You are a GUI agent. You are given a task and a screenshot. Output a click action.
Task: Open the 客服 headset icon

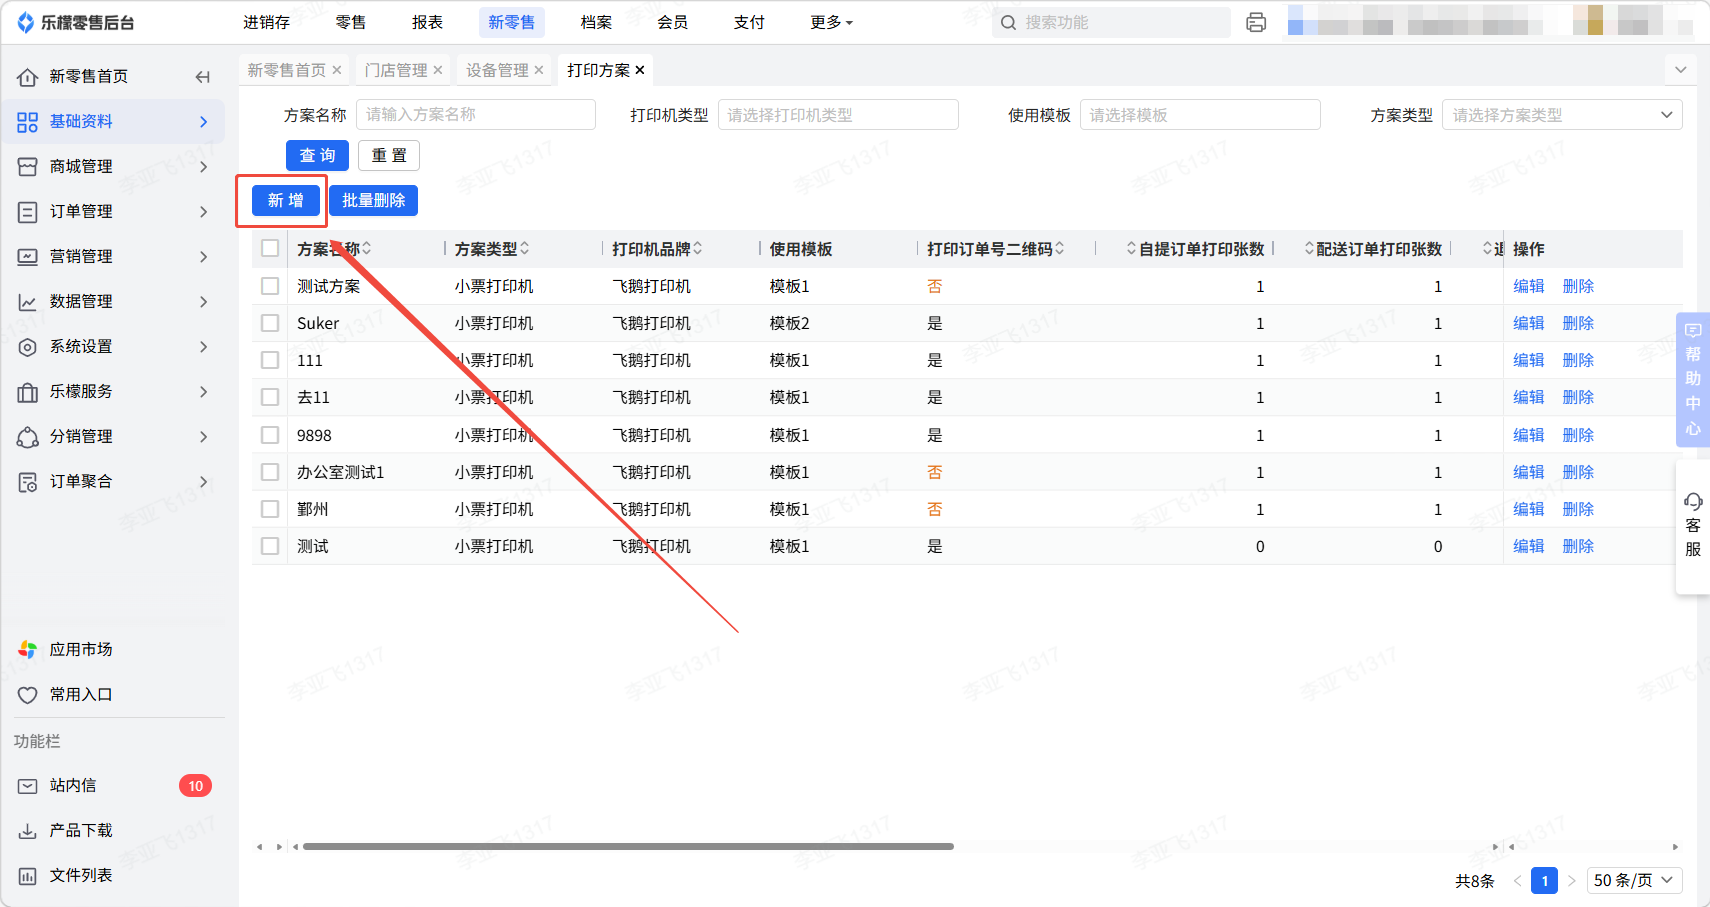(1693, 501)
